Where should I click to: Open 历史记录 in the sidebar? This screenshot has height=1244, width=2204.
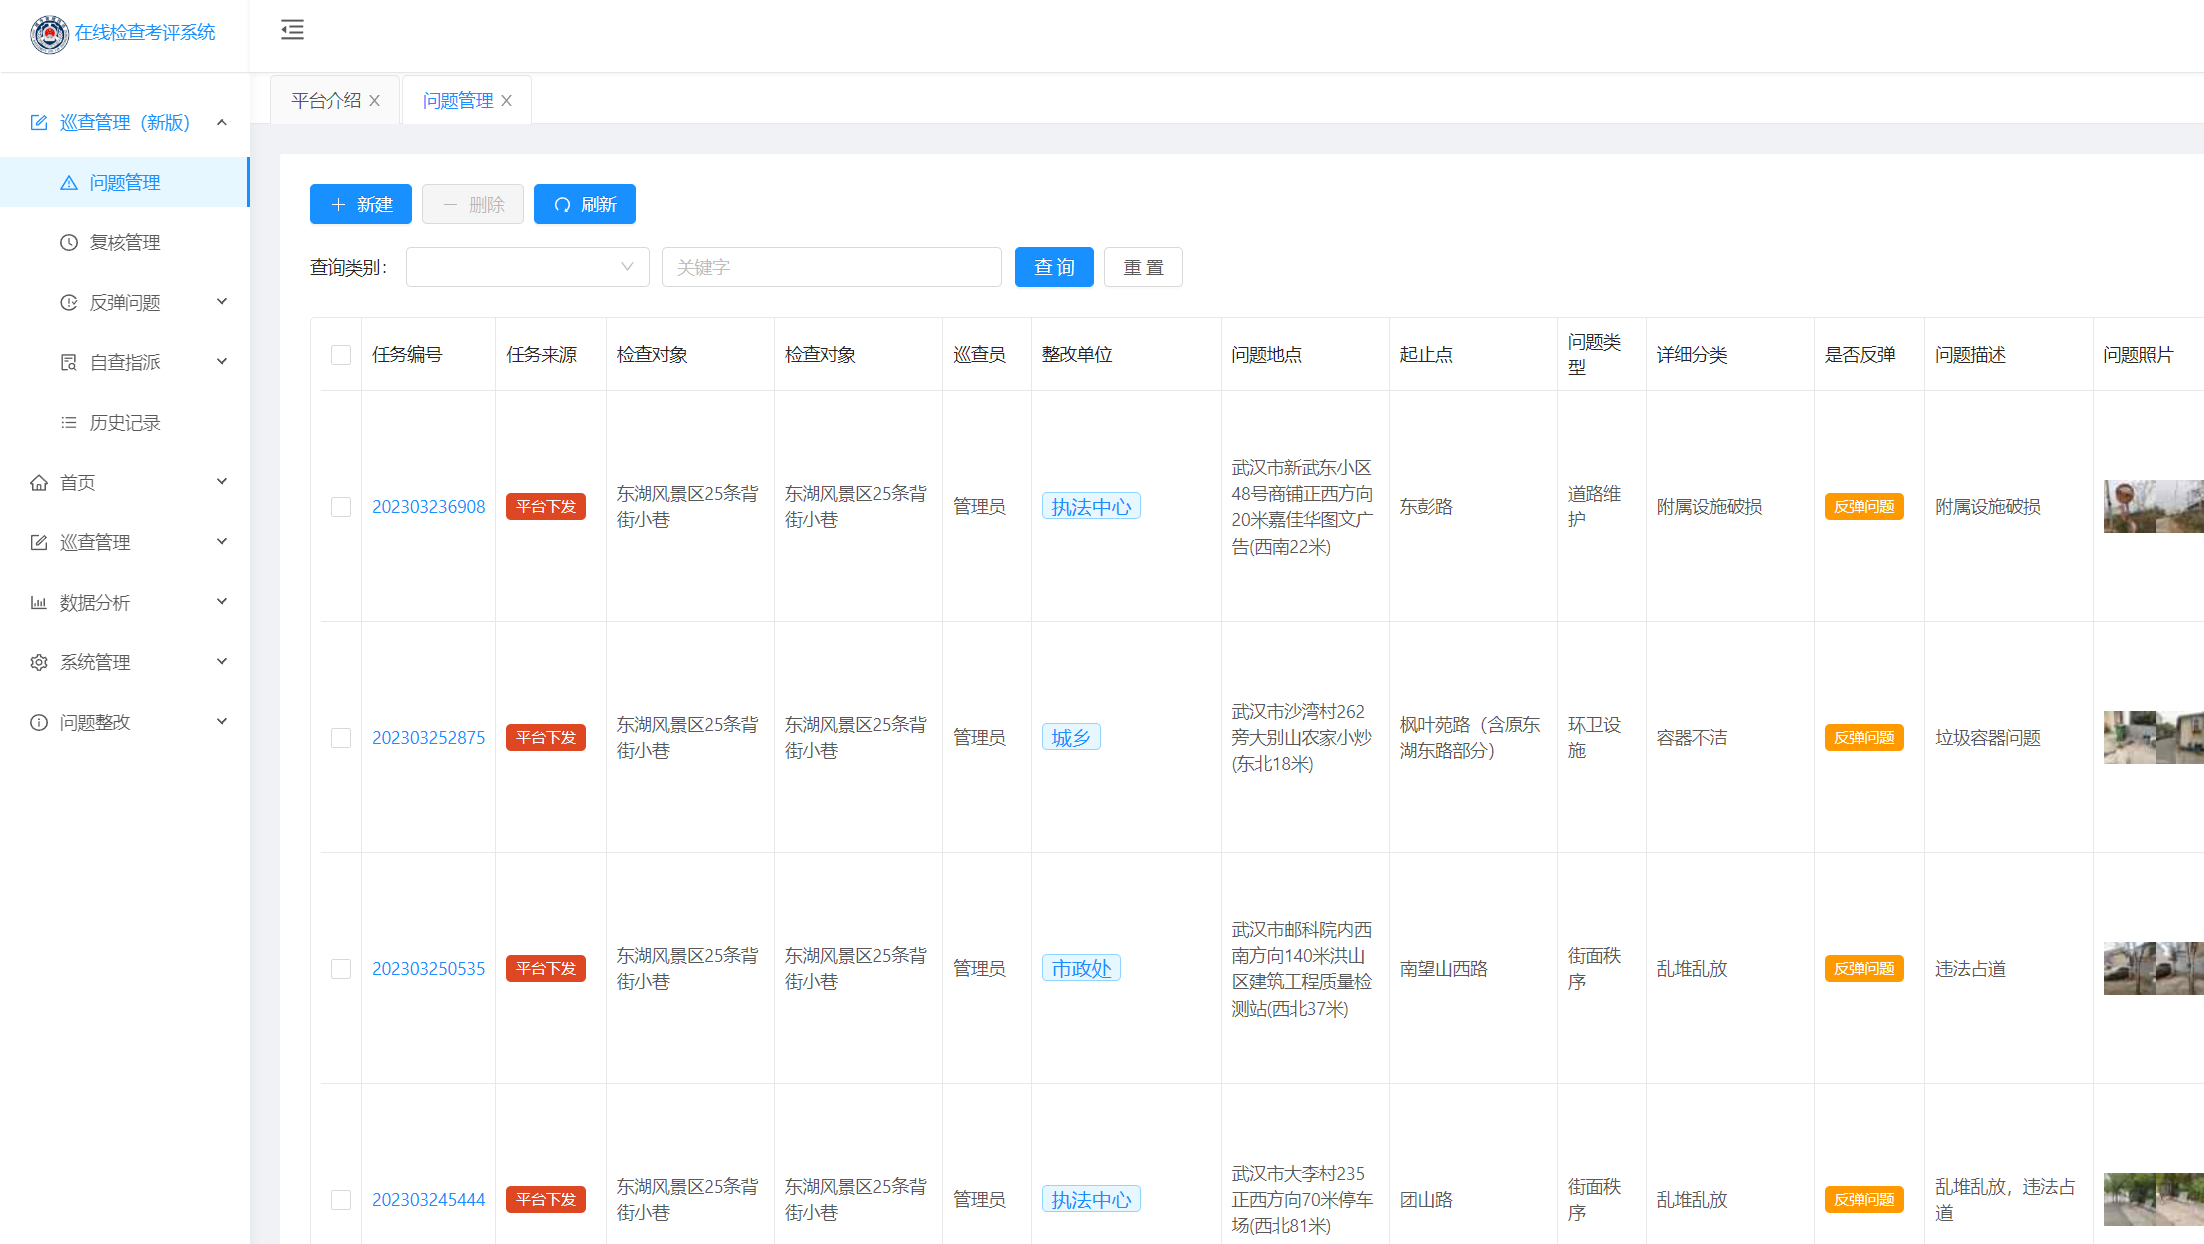124,422
